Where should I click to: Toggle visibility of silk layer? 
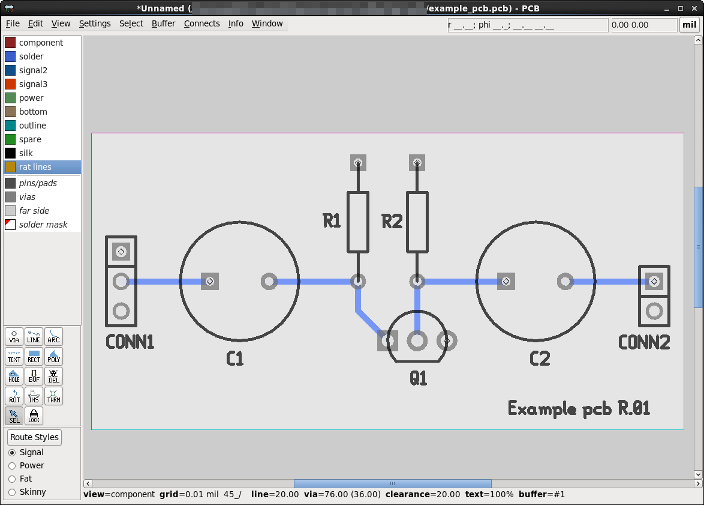coord(10,153)
